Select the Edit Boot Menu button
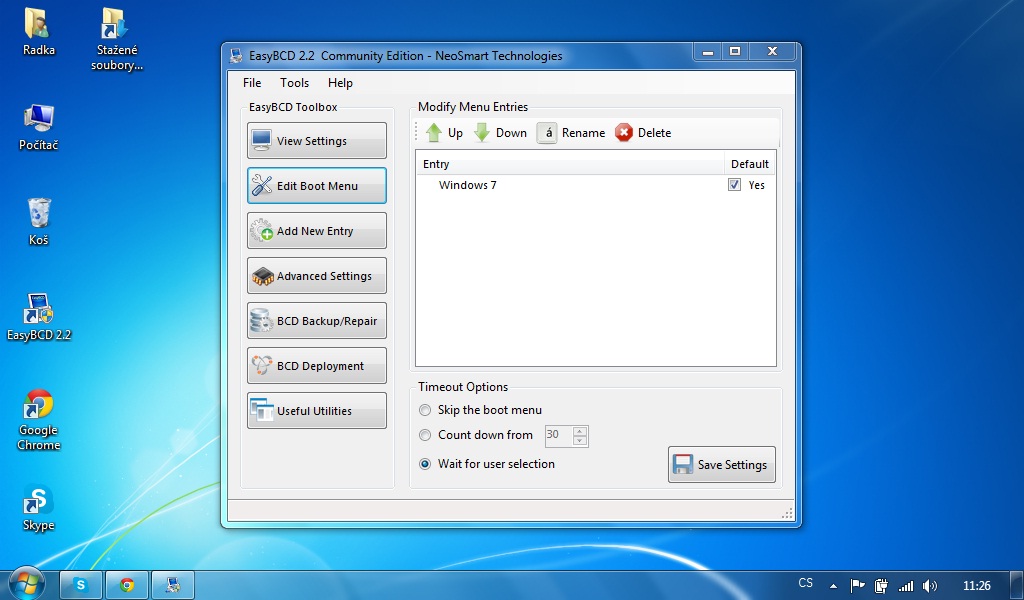The image size is (1024, 600). [317, 185]
